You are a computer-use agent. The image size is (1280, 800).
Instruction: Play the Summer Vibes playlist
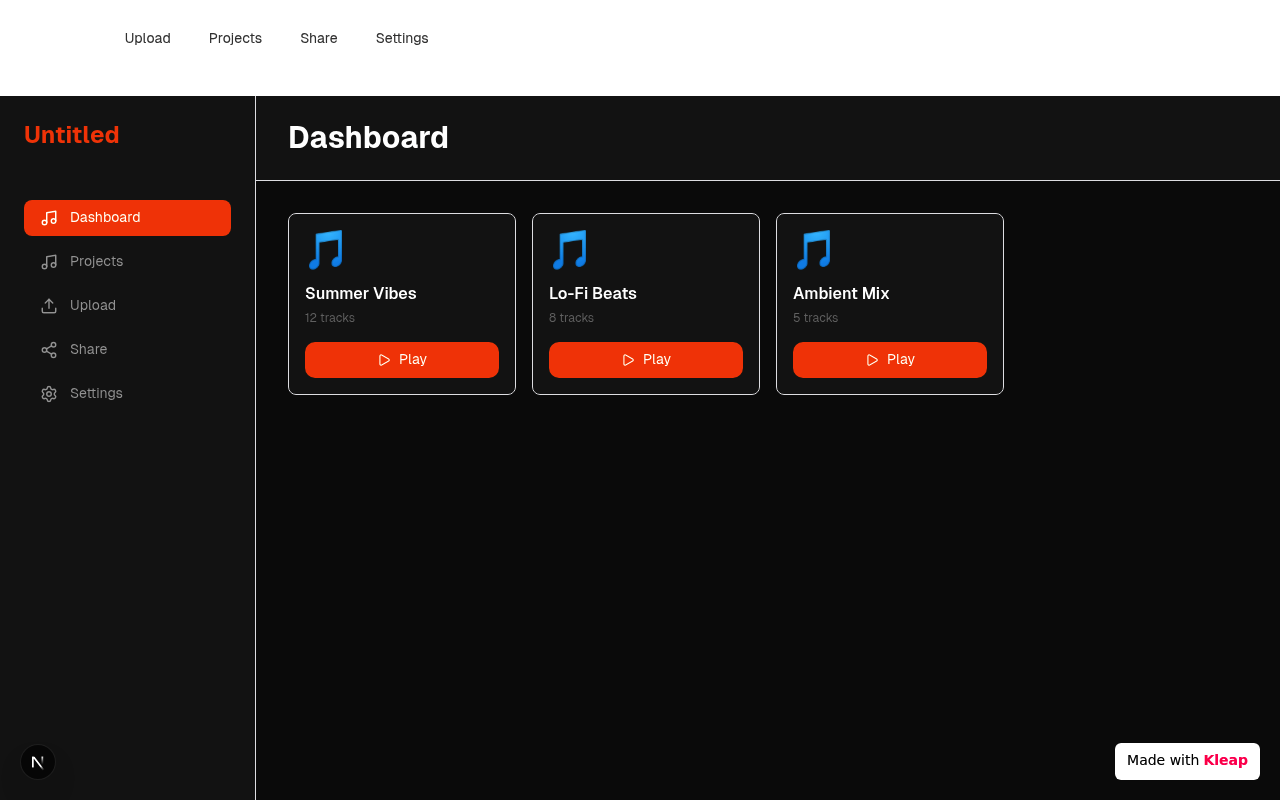[x=402, y=360]
